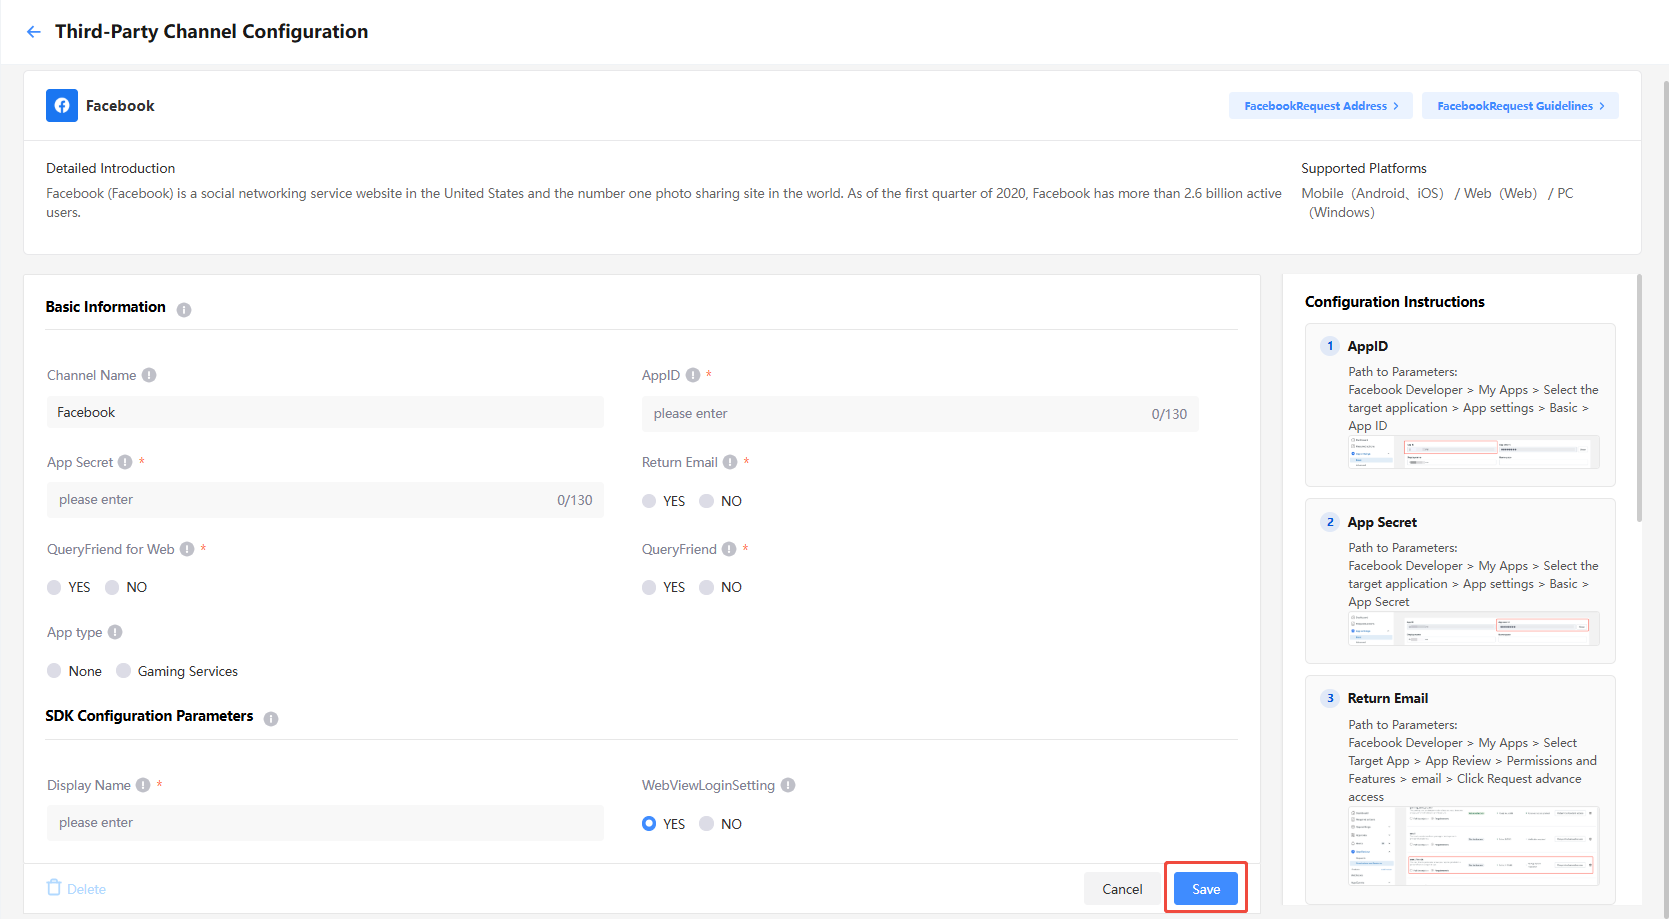Viewport: 1669px width, 919px height.
Task: Show the WebViewLoginSetting info tooltip
Action: tap(788, 785)
